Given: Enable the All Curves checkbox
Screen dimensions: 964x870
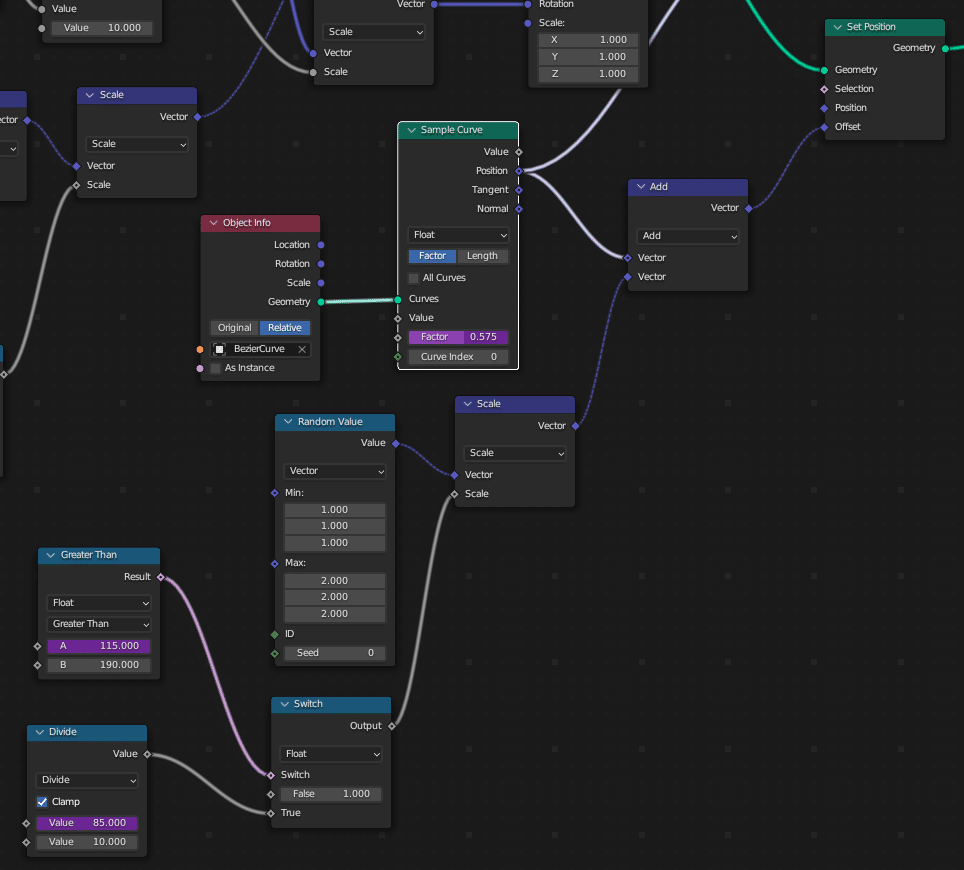Looking at the screenshot, I should [414, 278].
